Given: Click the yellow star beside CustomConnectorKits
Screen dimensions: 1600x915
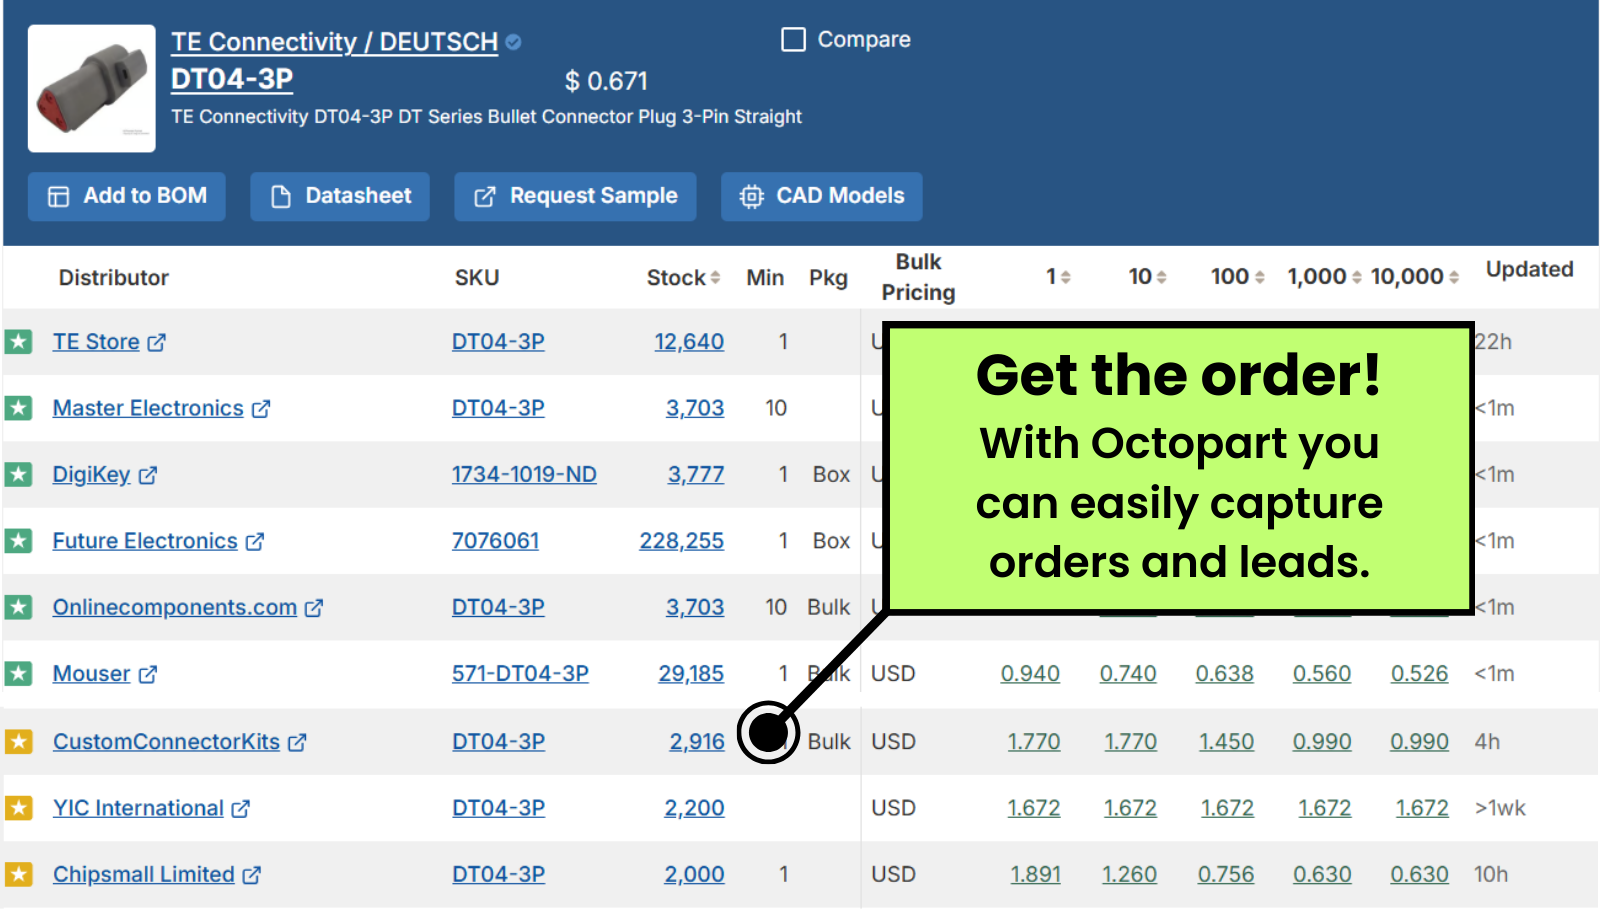Looking at the screenshot, I should [x=19, y=741].
